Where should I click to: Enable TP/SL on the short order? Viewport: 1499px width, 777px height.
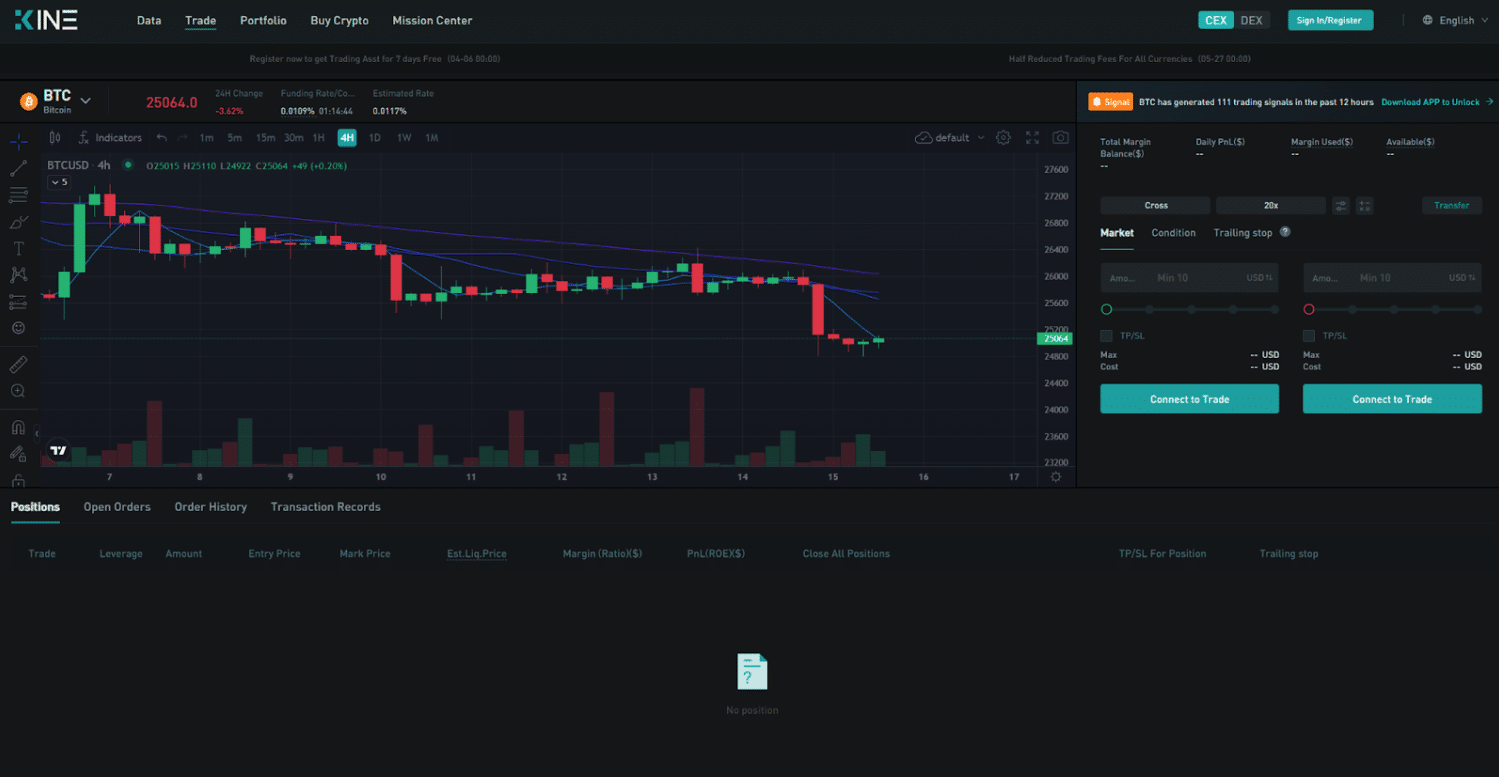click(1309, 336)
